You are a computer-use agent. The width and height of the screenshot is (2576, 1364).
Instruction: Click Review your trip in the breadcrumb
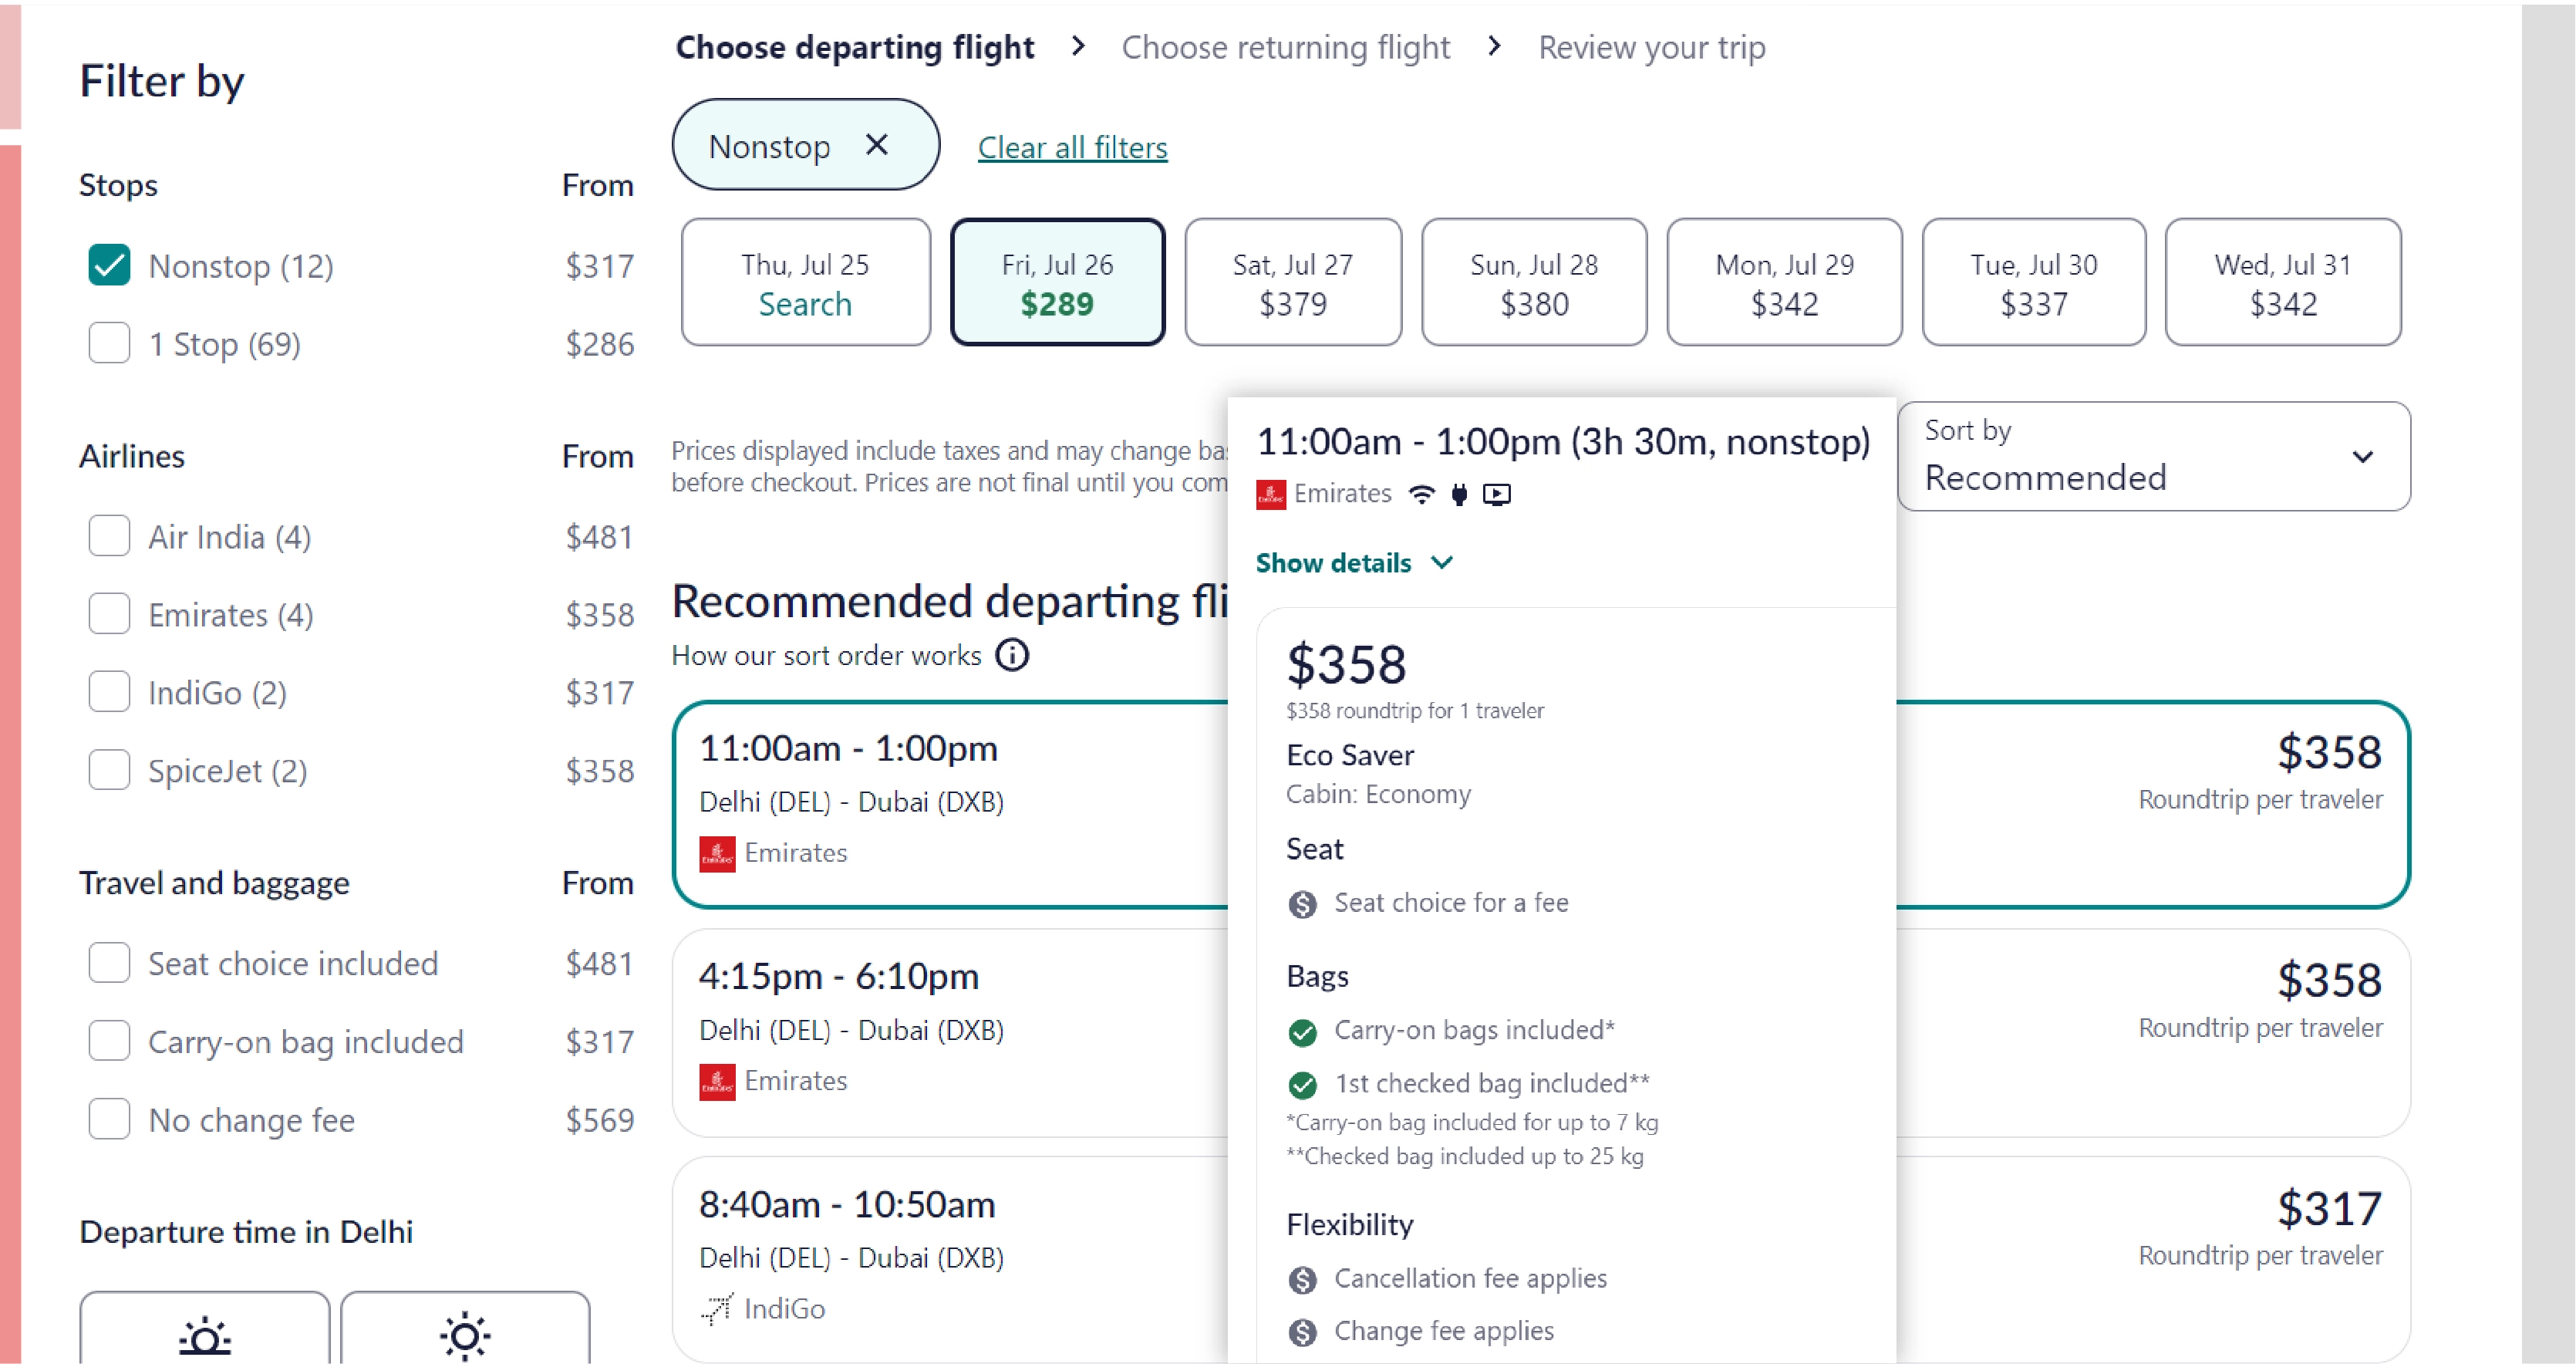pyautogui.click(x=1651, y=47)
